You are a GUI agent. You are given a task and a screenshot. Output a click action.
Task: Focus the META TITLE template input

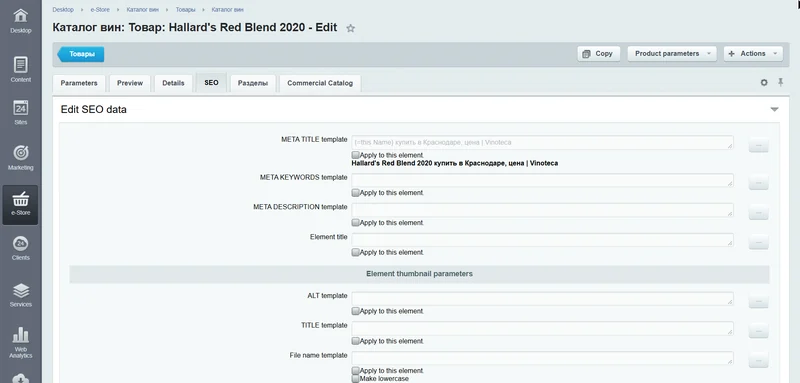[542, 143]
